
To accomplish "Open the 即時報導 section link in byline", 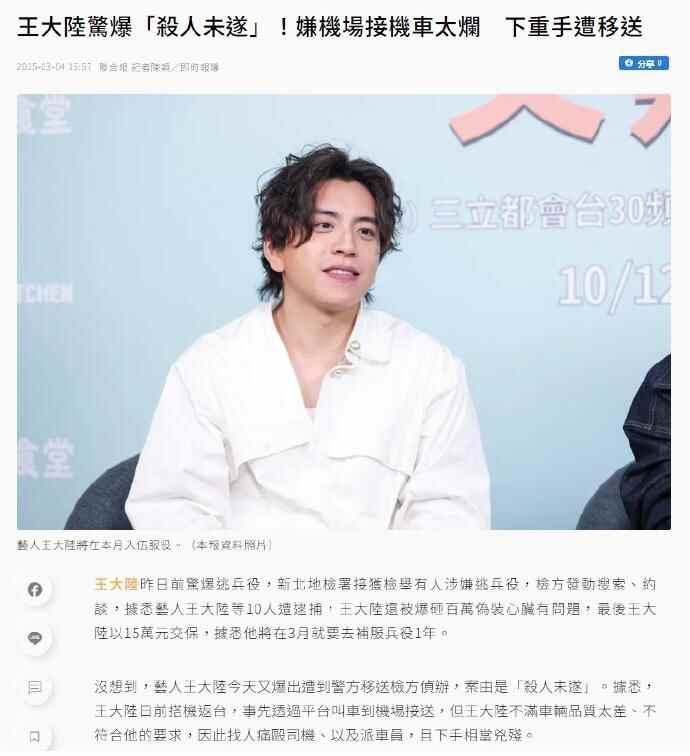I will (200, 67).
